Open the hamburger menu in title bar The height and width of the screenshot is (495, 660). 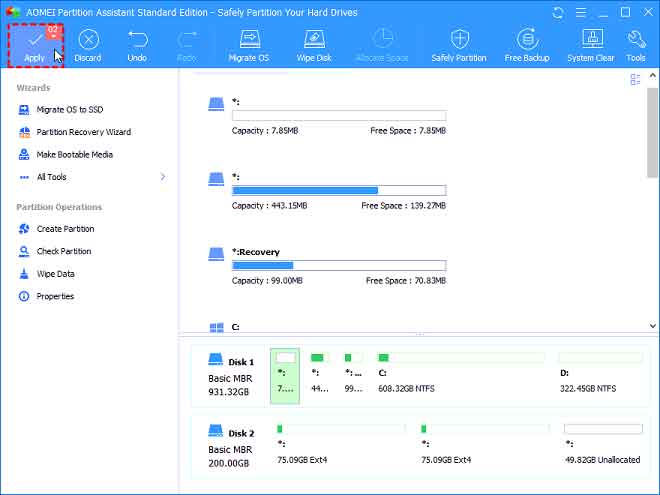(x=581, y=13)
